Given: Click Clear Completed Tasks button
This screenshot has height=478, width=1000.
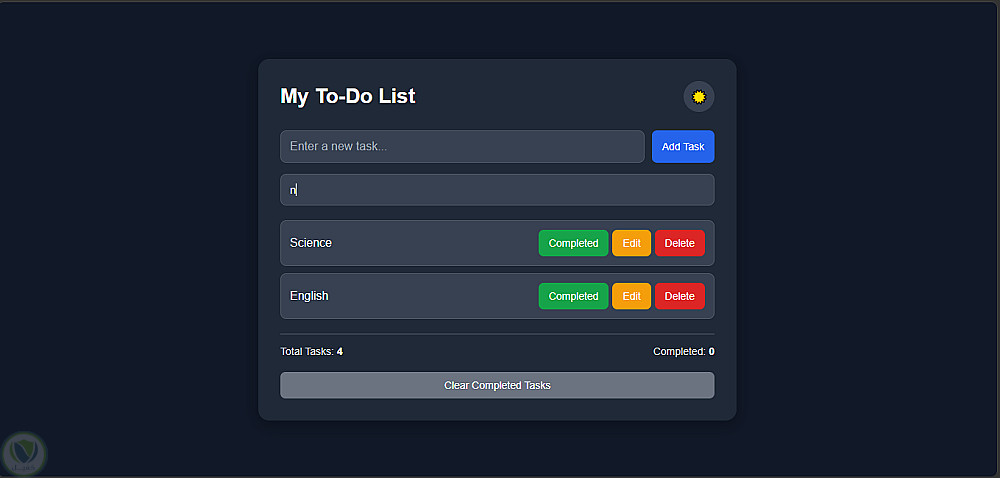Looking at the screenshot, I should [497, 385].
